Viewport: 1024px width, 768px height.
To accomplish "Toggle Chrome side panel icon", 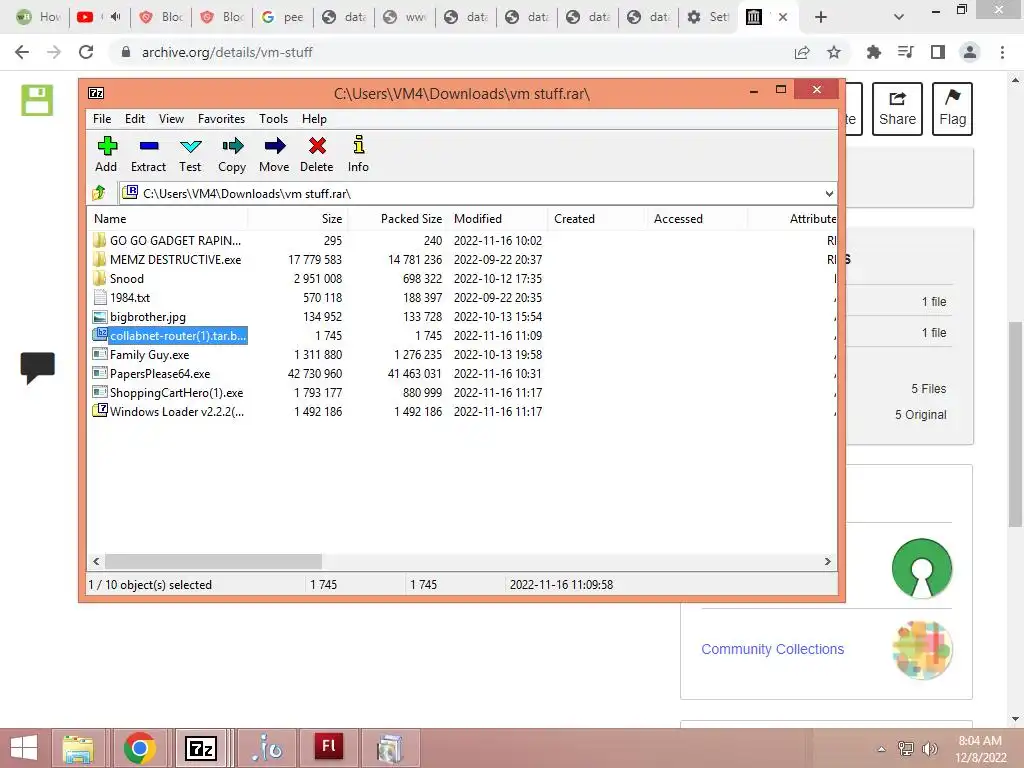I will click(938, 52).
